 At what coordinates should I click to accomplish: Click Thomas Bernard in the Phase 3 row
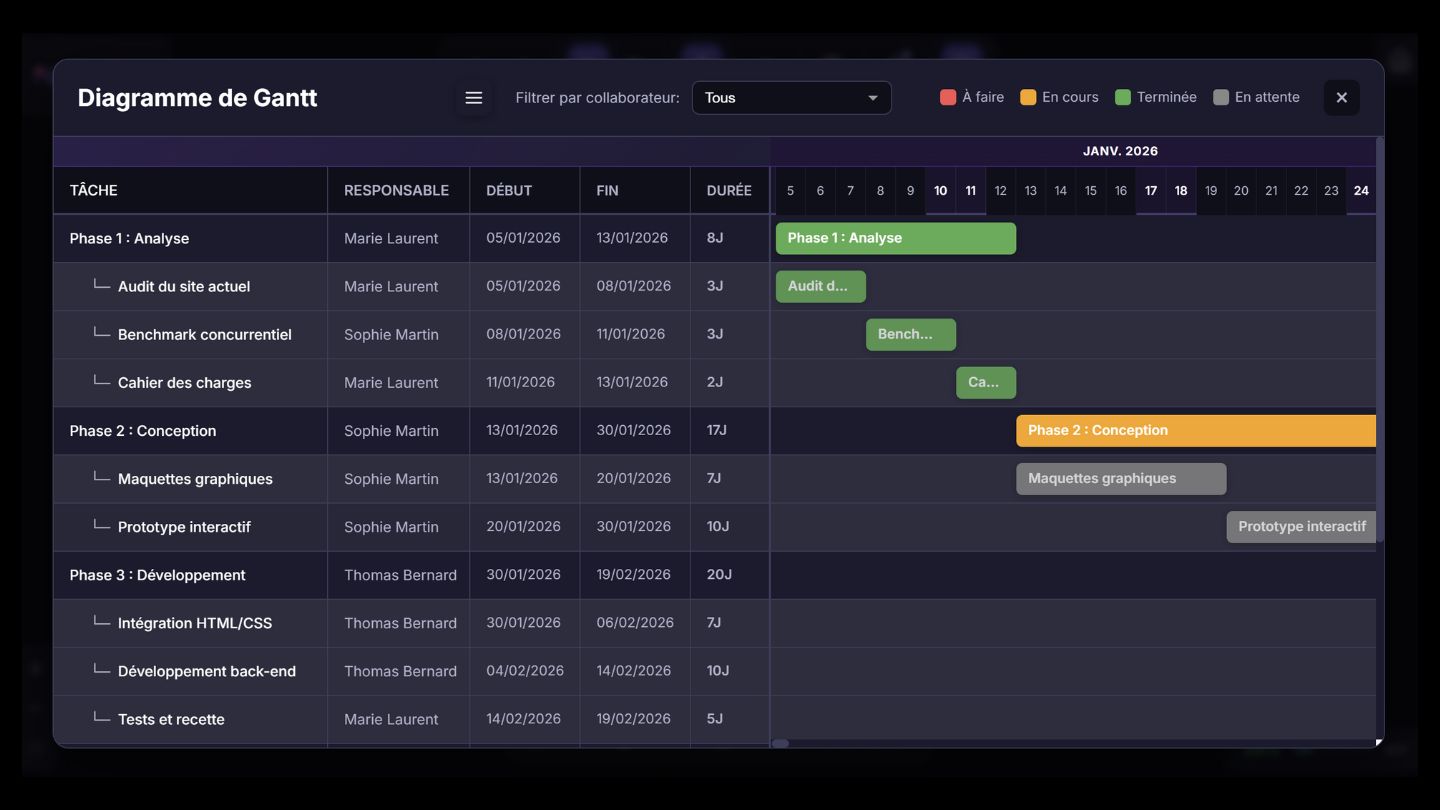[400, 574]
